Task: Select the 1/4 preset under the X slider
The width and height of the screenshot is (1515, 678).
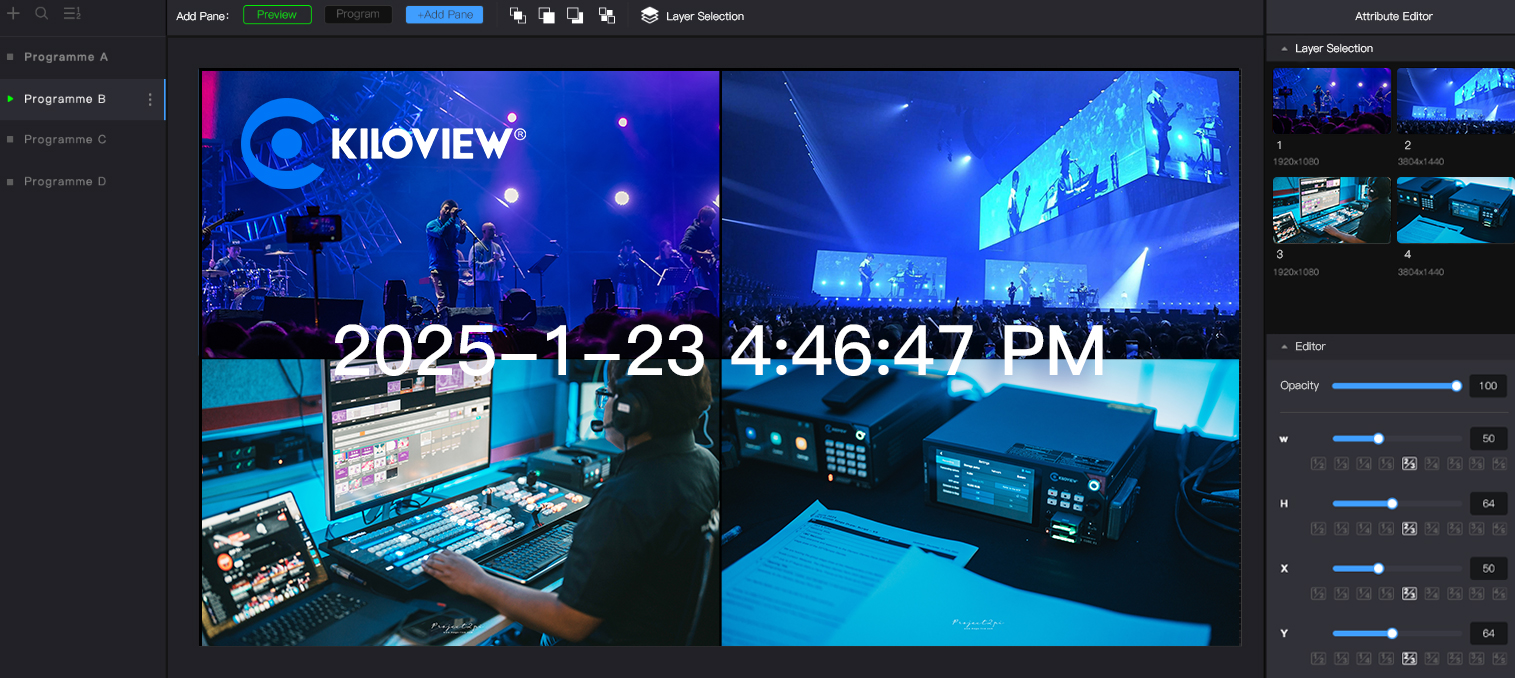Action: 1364,593
